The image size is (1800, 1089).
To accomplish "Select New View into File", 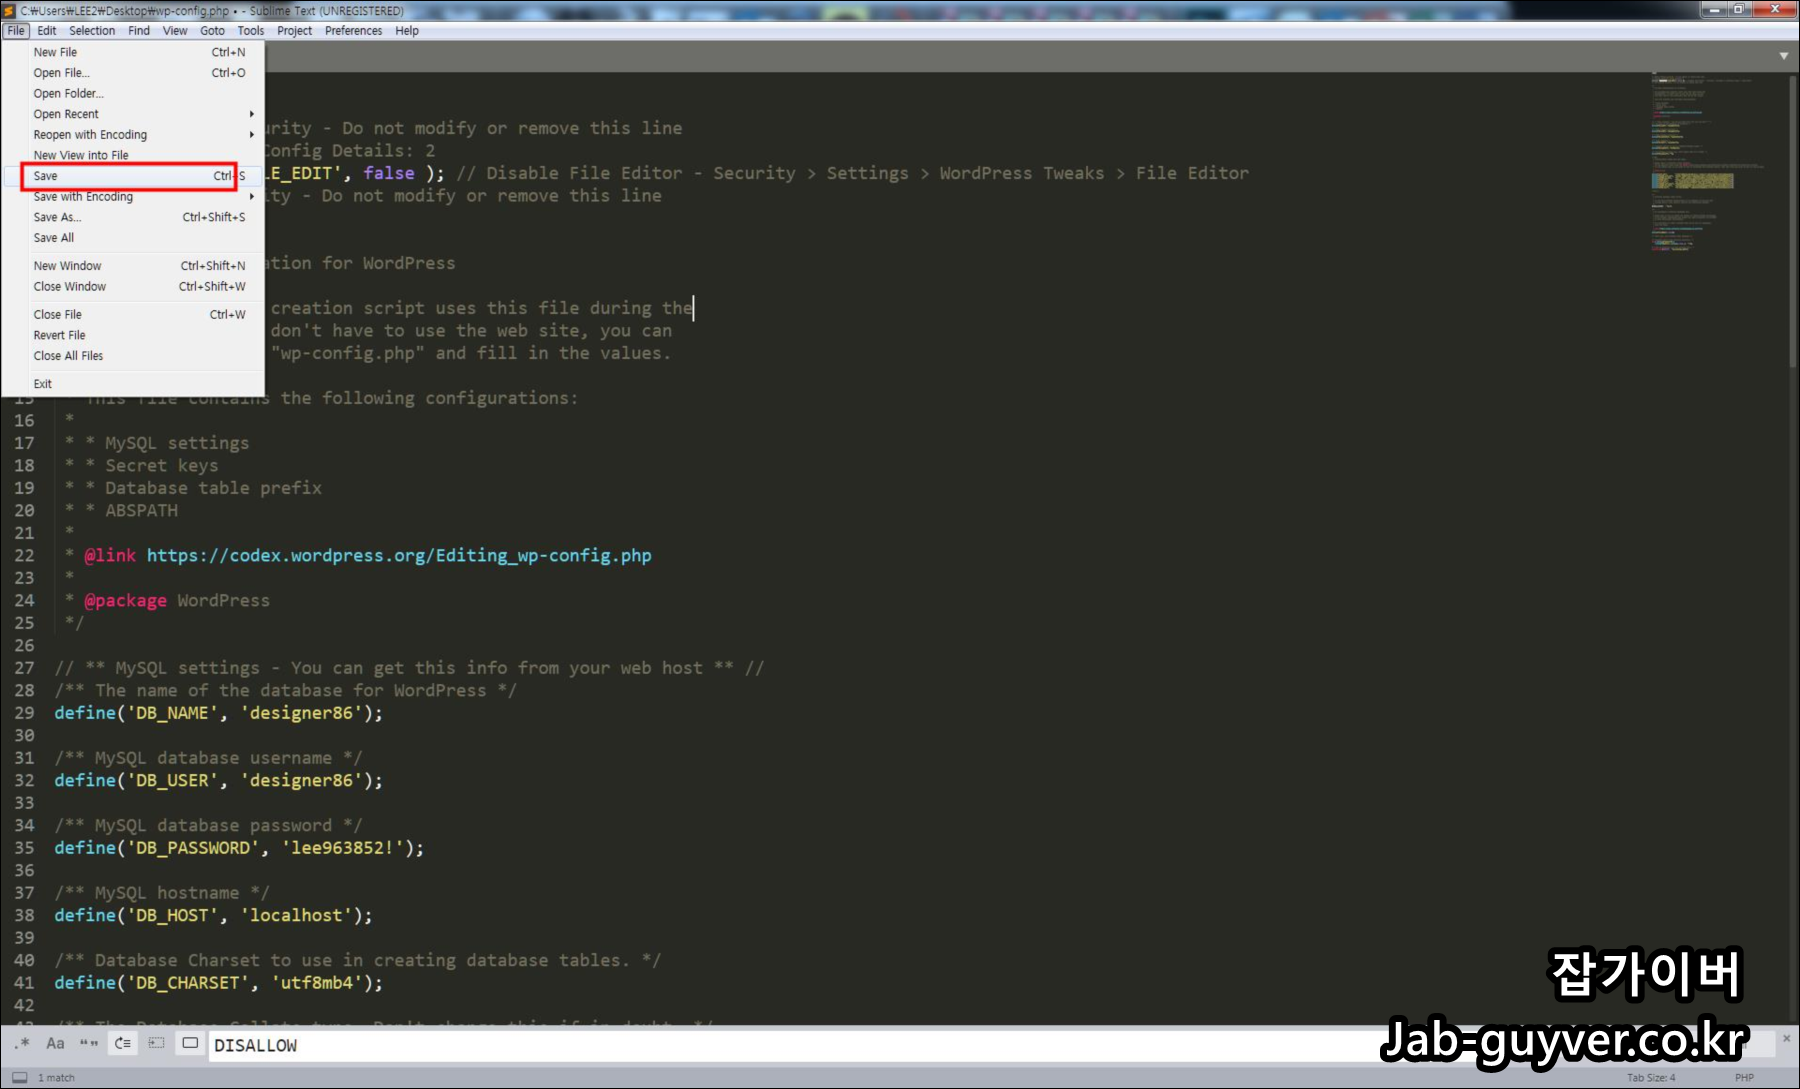I will [x=133, y=155].
